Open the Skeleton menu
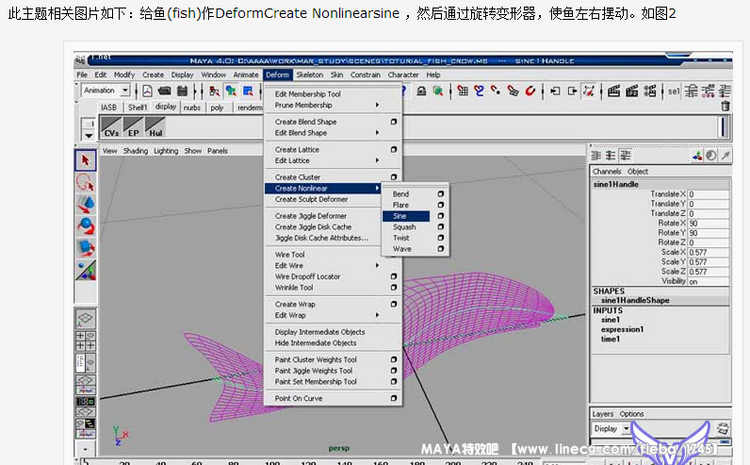 [x=309, y=75]
